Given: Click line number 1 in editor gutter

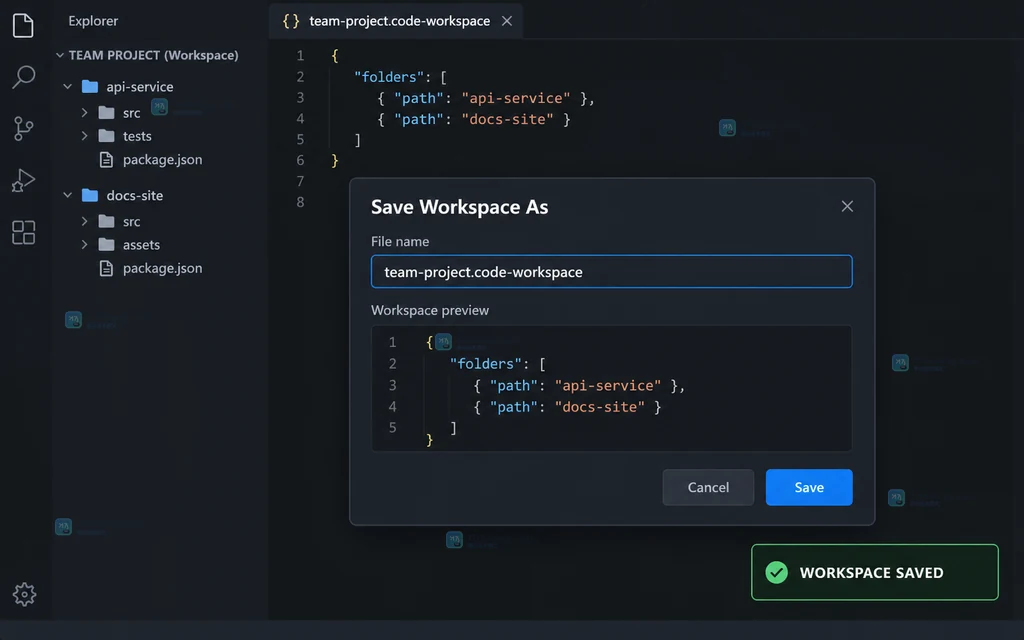Looking at the screenshot, I should pos(300,56).
